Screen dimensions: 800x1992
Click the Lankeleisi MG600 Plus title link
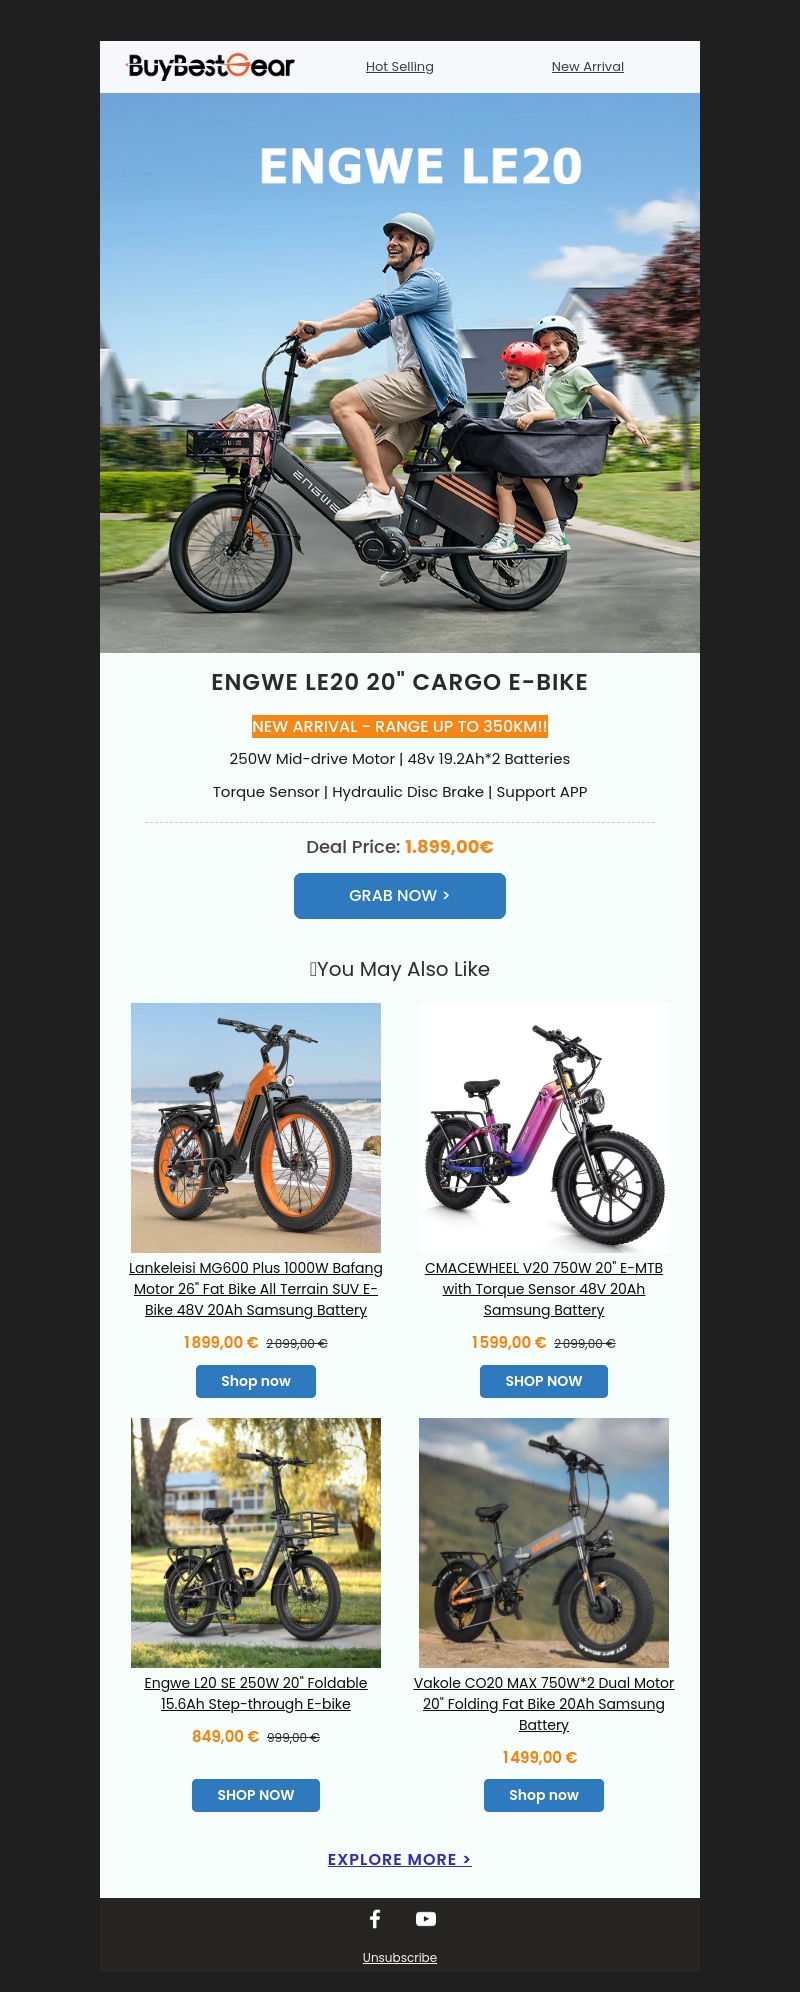coord(256,1289)
